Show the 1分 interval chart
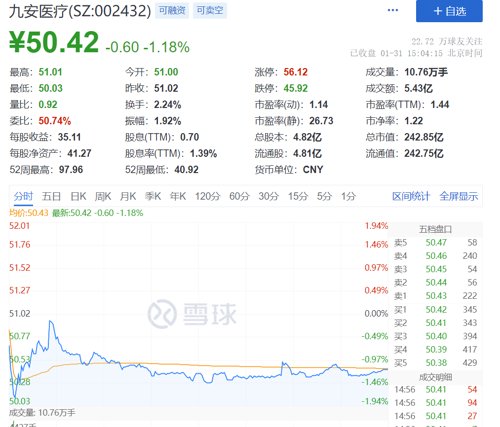This screenshot has height=427, width=500. point(349,196)
